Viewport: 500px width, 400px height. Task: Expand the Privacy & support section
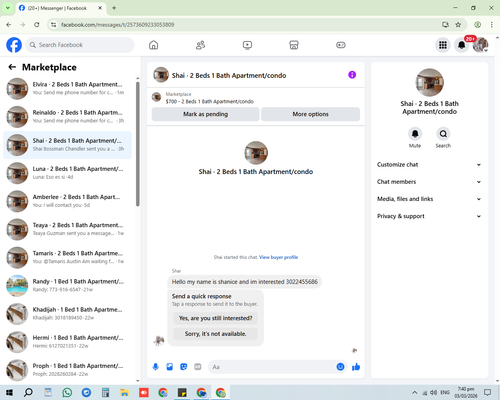tap(429, 216)
